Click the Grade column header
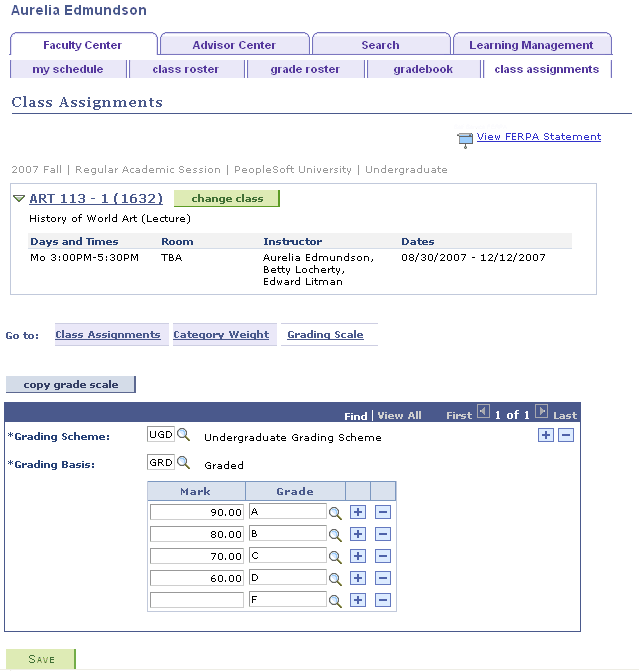The image size is (639, 671). 295,491
